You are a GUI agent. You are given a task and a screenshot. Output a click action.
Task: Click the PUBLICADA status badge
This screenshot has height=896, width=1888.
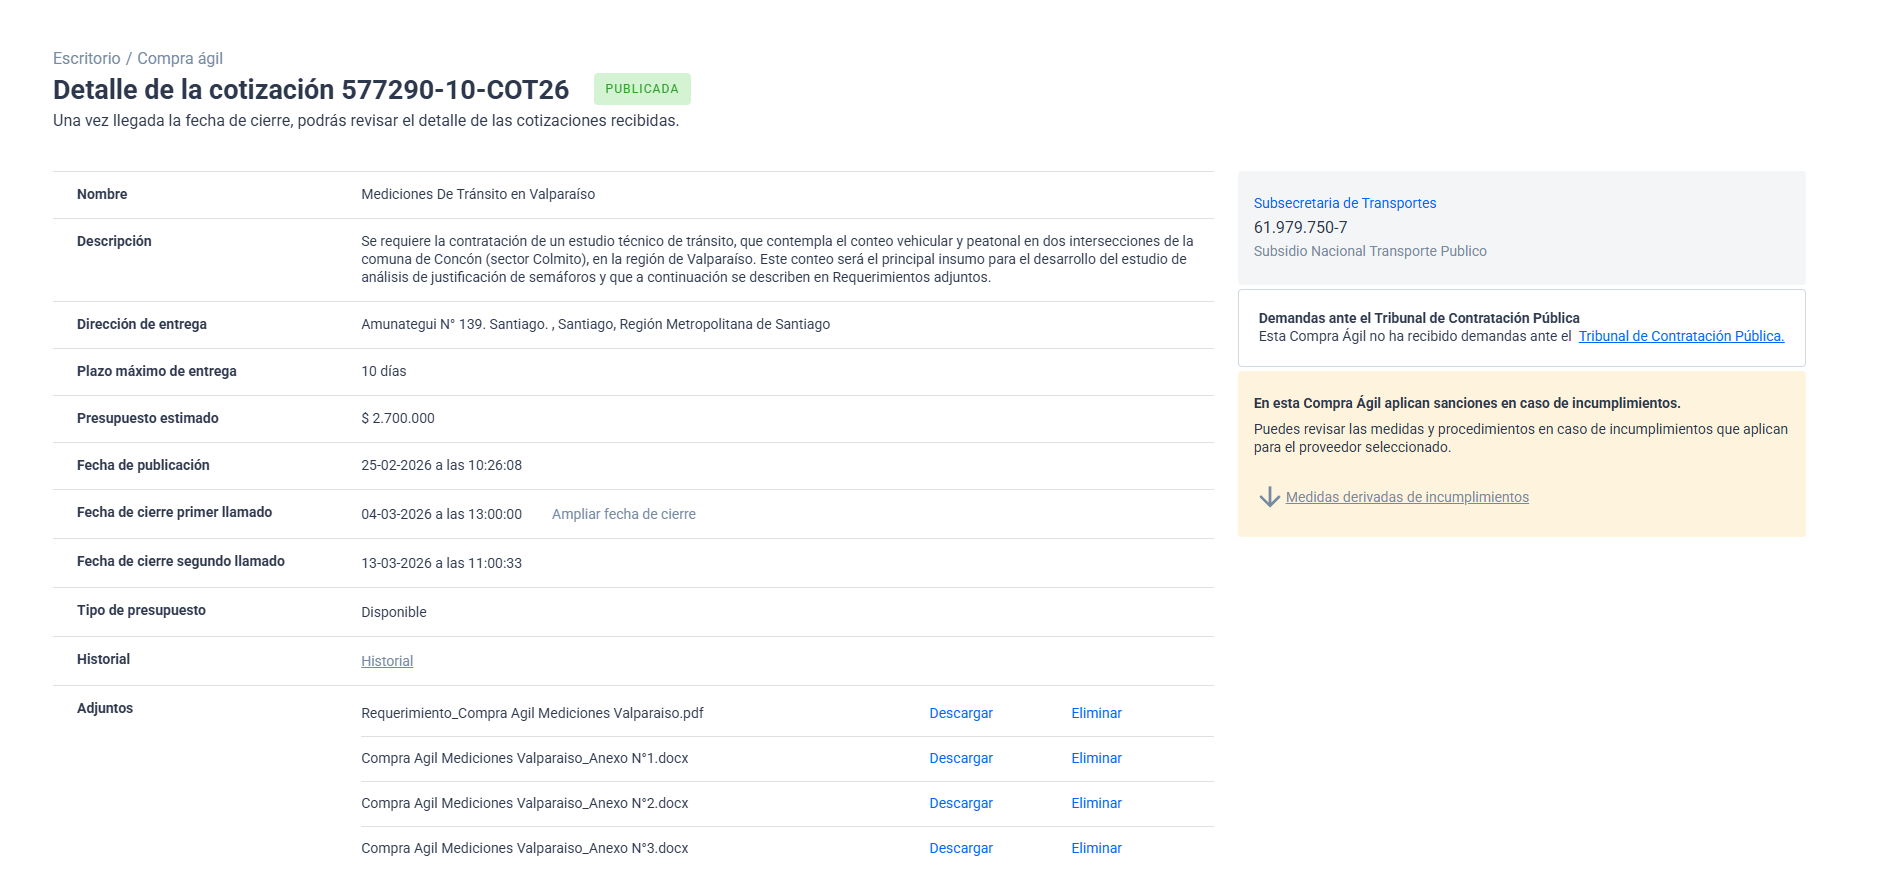click(x=641, y=89)
